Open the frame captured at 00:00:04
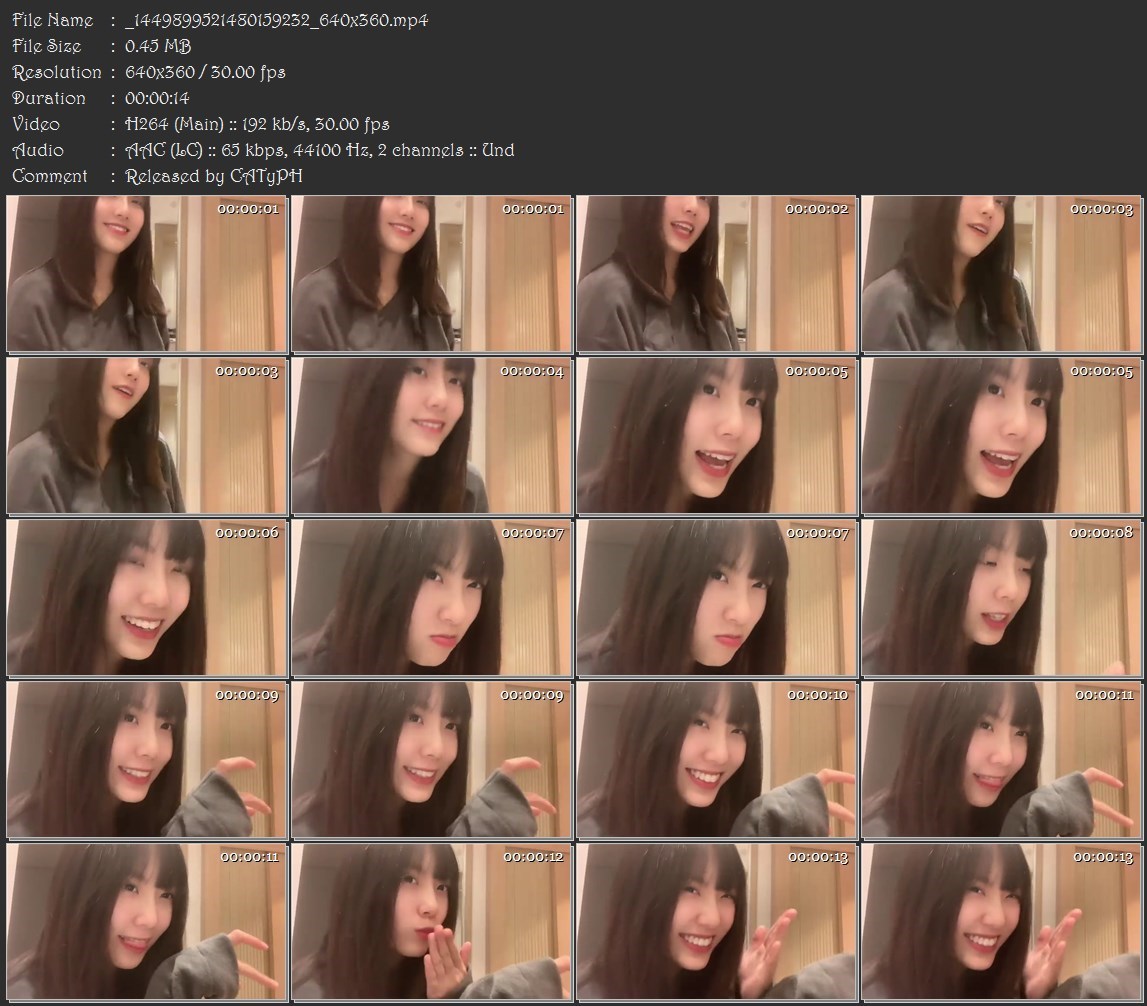 tap(431, 436)
